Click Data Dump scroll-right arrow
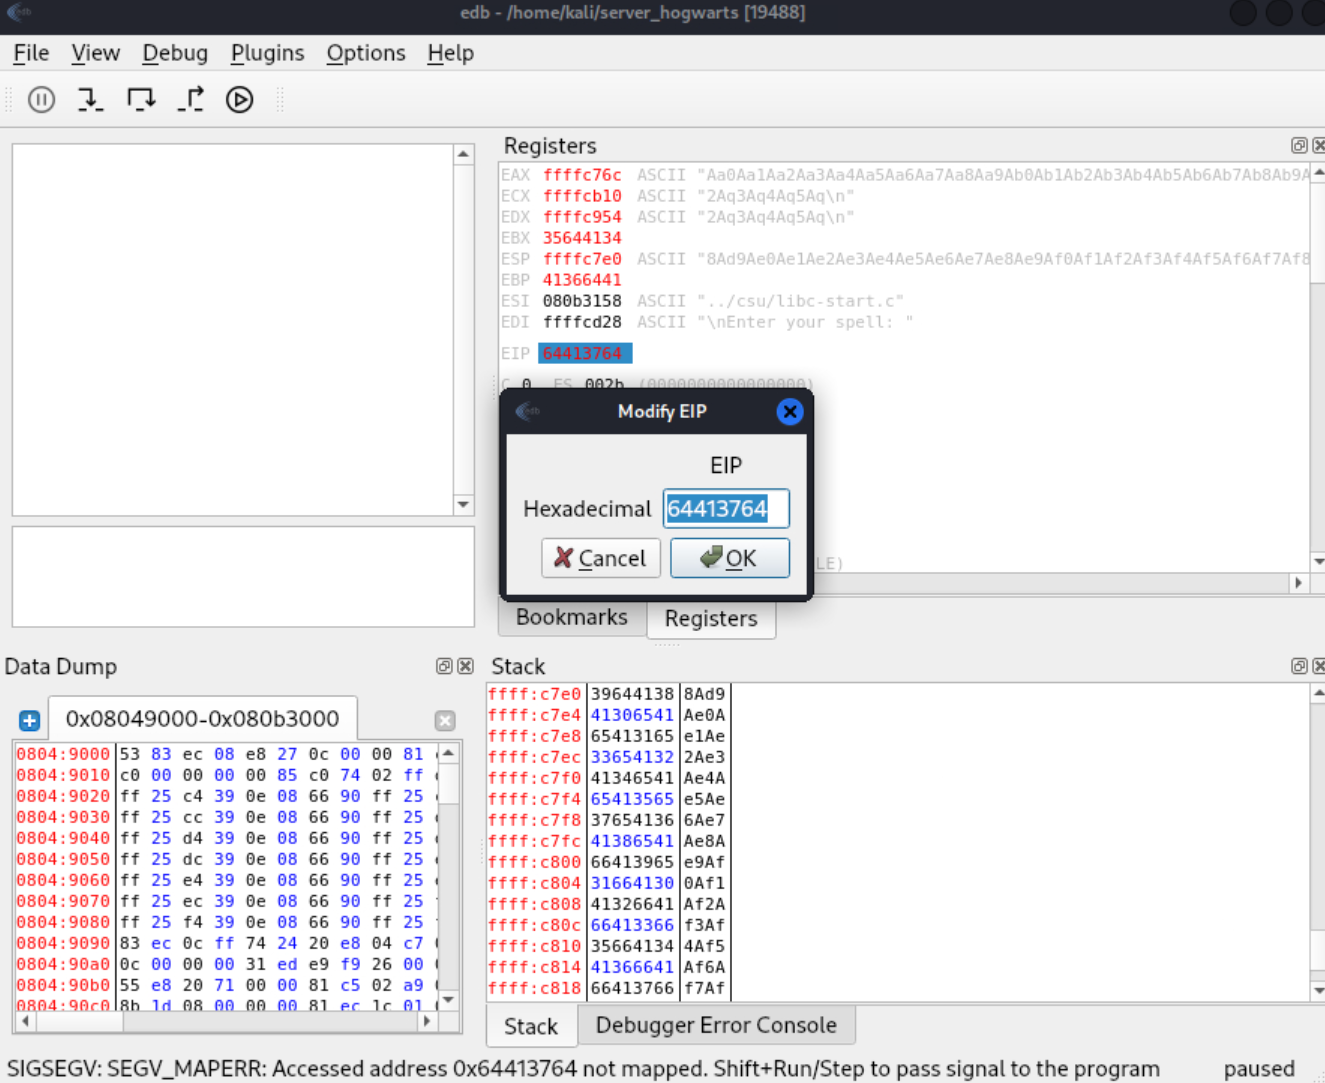Screen dimensions: 1325x1083 (x=428, y=1021)
